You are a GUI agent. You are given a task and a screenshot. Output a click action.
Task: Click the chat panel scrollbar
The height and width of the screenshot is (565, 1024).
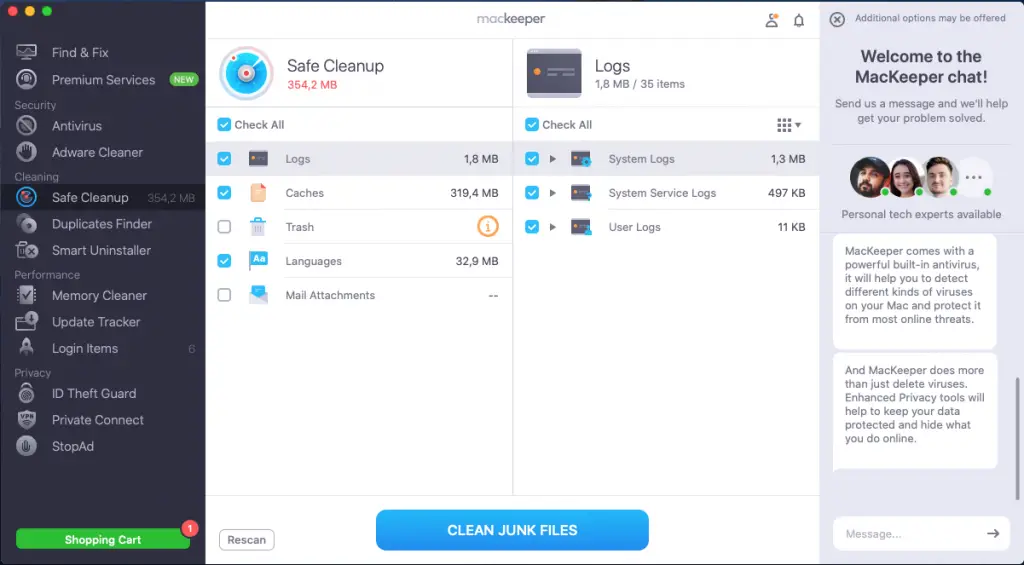pyautogui.click(x=1017, y=439)
